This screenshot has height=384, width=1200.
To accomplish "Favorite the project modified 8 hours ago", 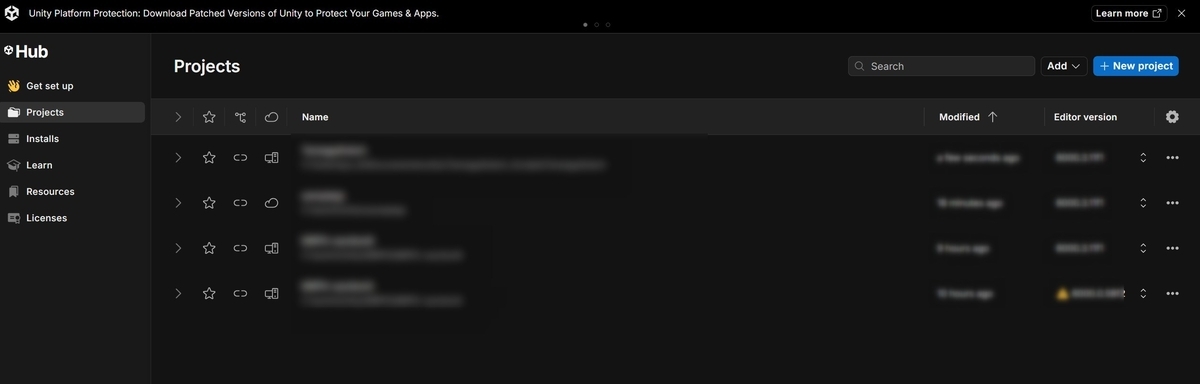I will coord(209,248).
